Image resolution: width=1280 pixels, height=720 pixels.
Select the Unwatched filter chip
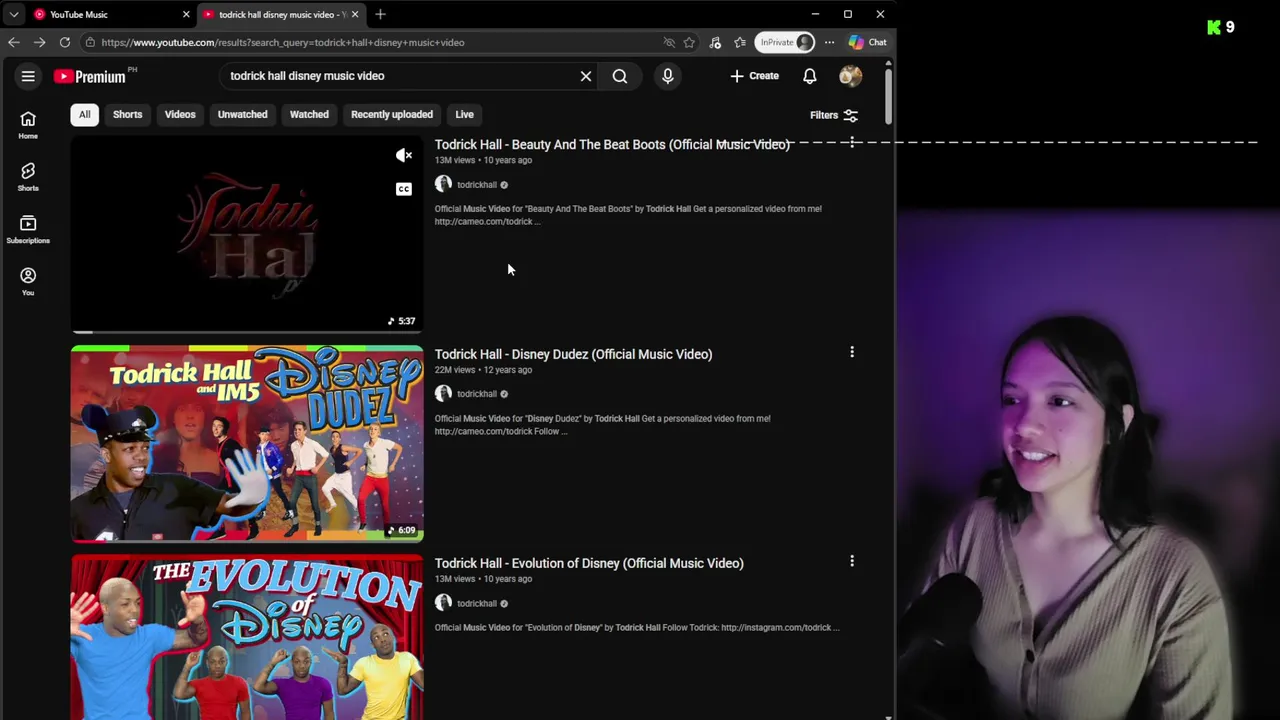click(x=243, y=114)
